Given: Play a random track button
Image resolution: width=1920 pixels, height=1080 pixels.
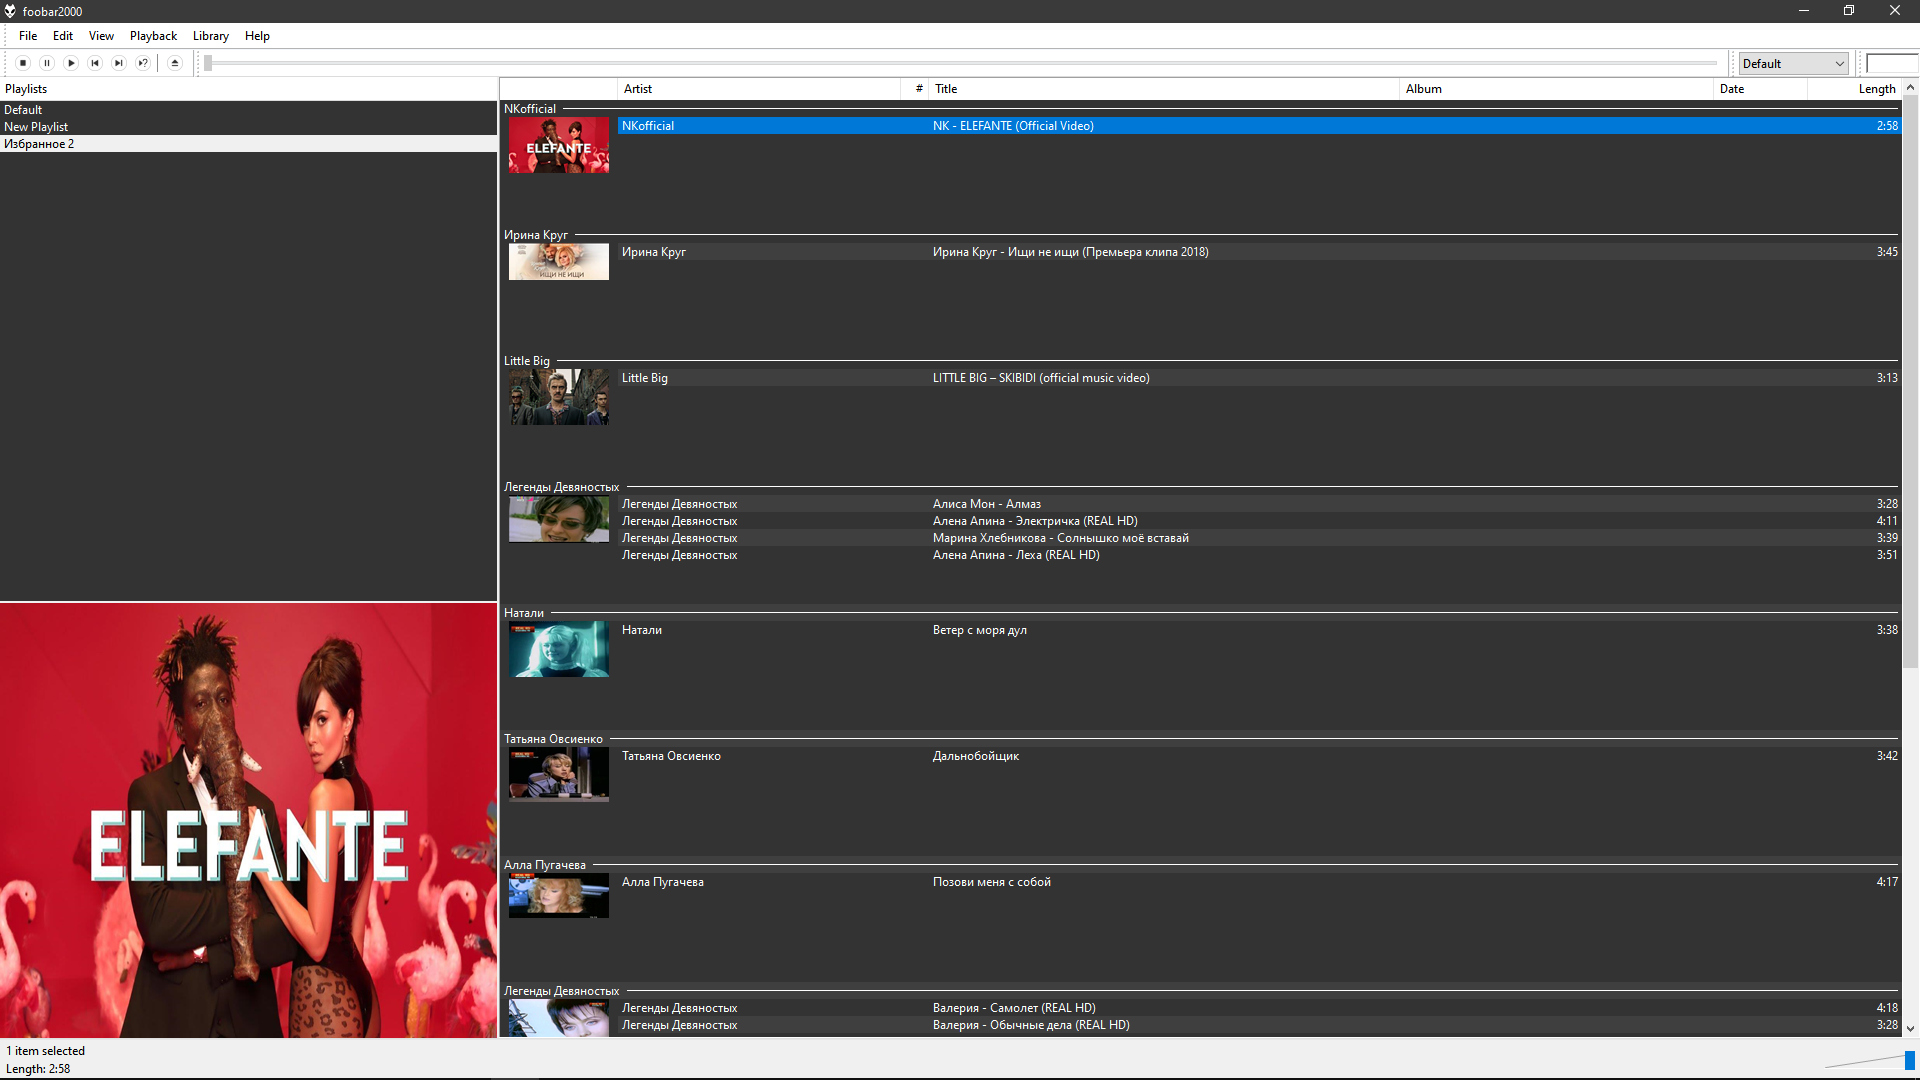Looking at the screenshot, I should [x=143, y=63].
